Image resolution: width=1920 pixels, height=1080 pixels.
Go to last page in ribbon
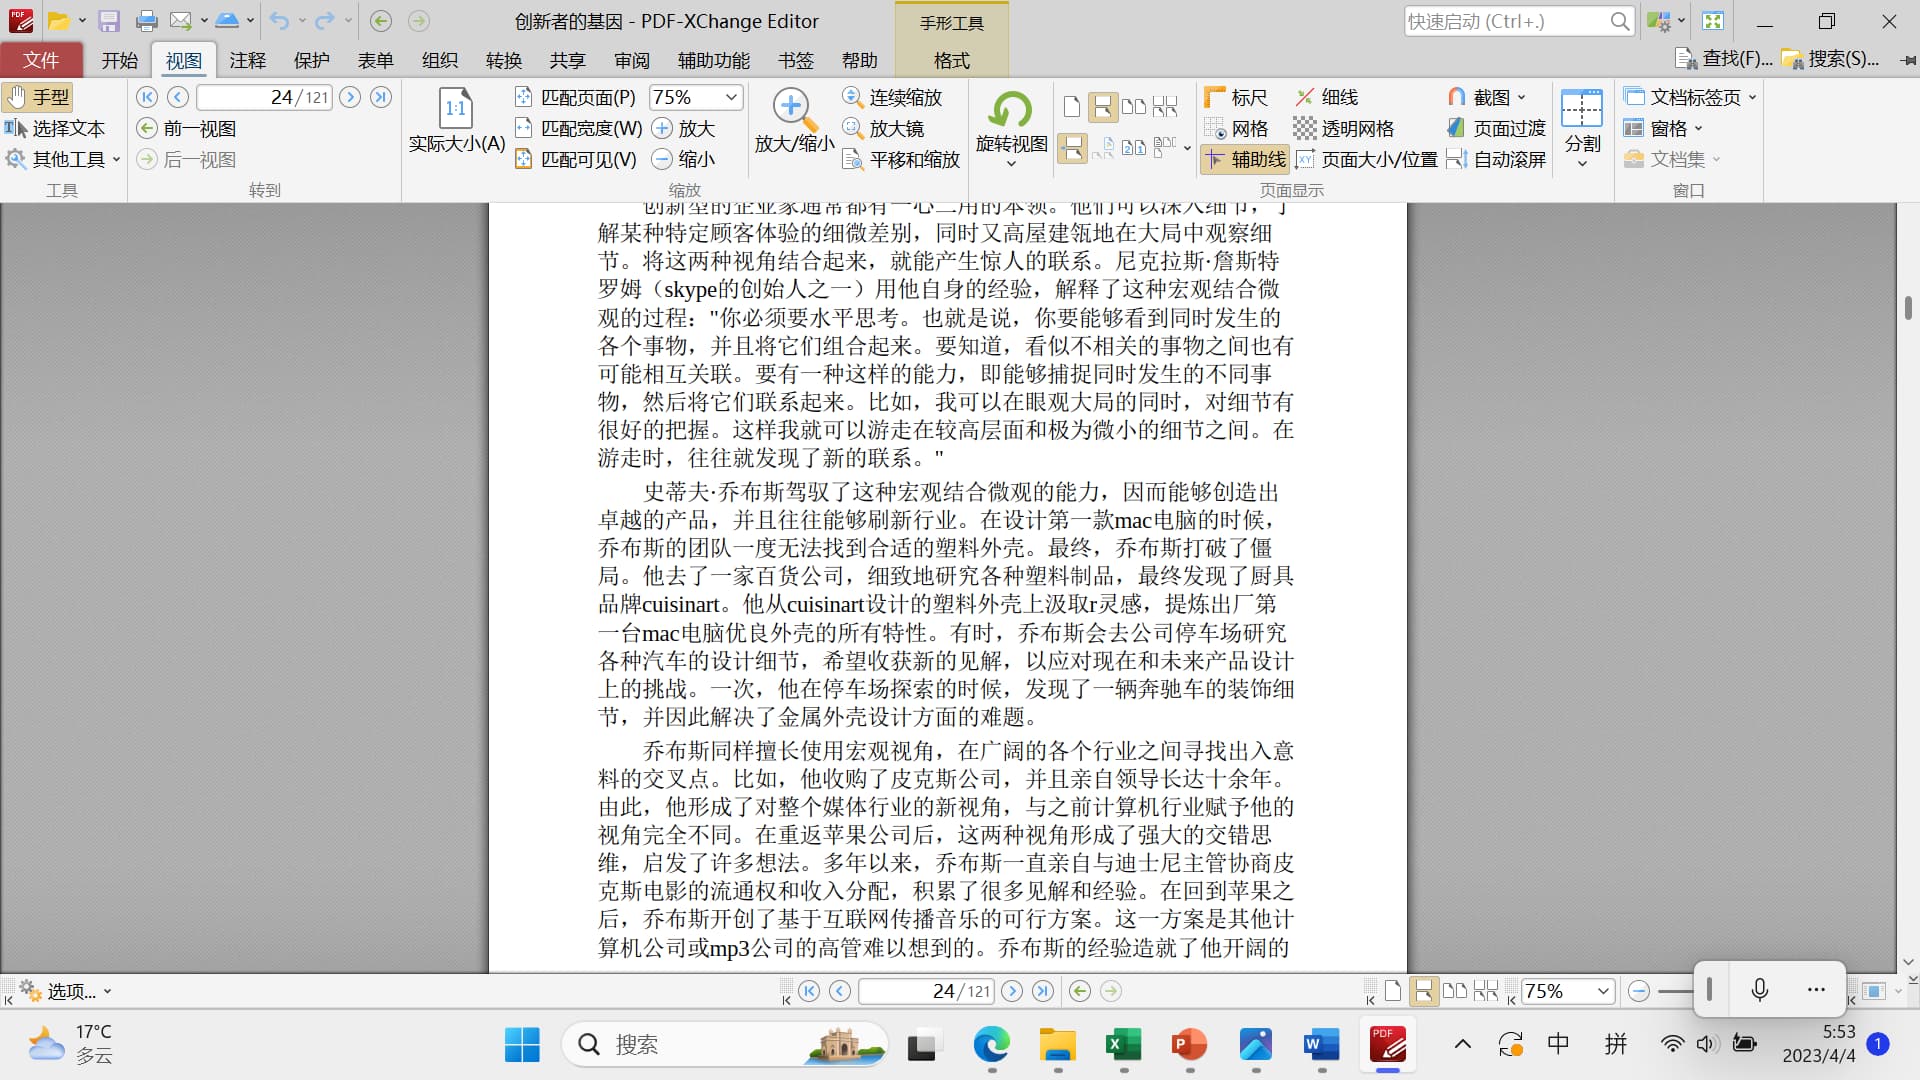(381, 97)
